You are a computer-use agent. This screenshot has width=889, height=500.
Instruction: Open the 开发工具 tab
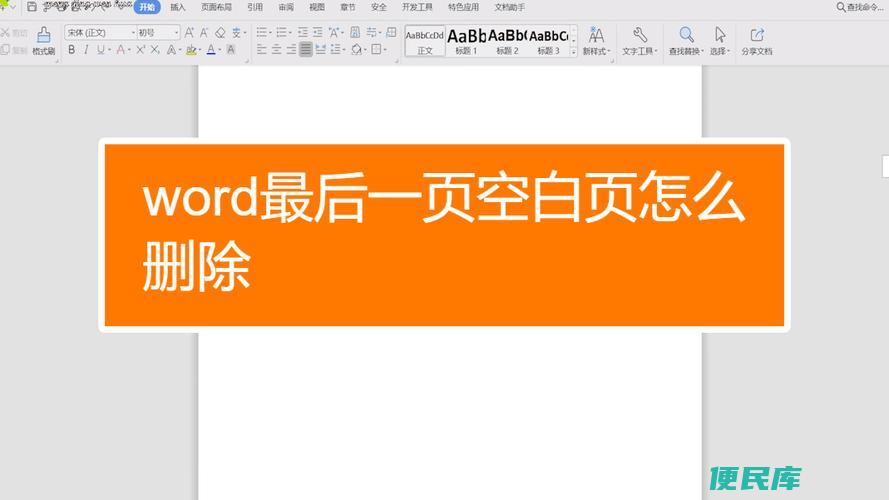click(x=417, y=7)
